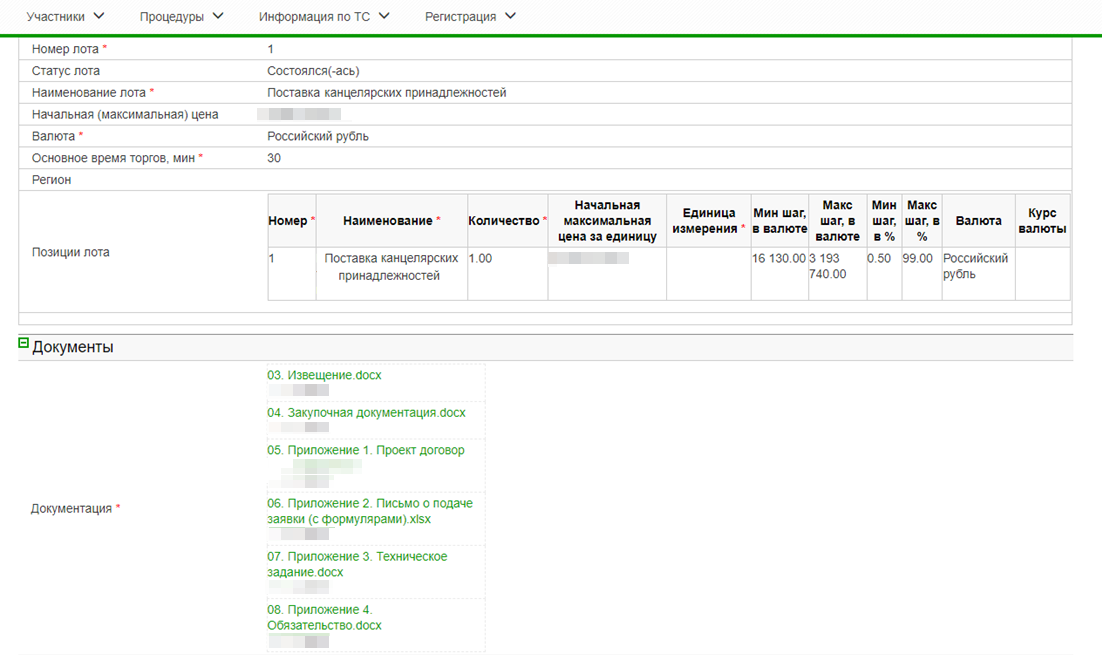Click the Состоялся(-ась) lot status value

click(x=313, y=71)
